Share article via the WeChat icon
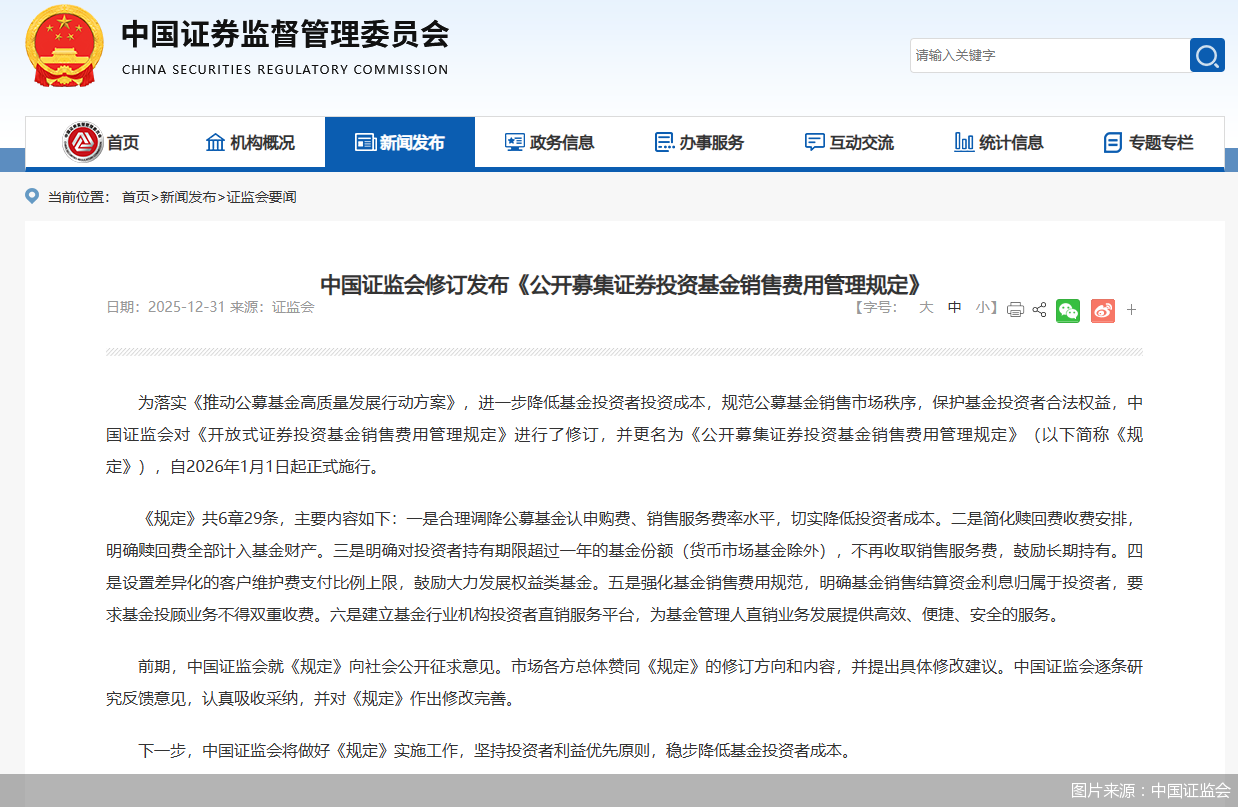The width and height of the screenshot is (1238, 807). (x=1067, y=310)
